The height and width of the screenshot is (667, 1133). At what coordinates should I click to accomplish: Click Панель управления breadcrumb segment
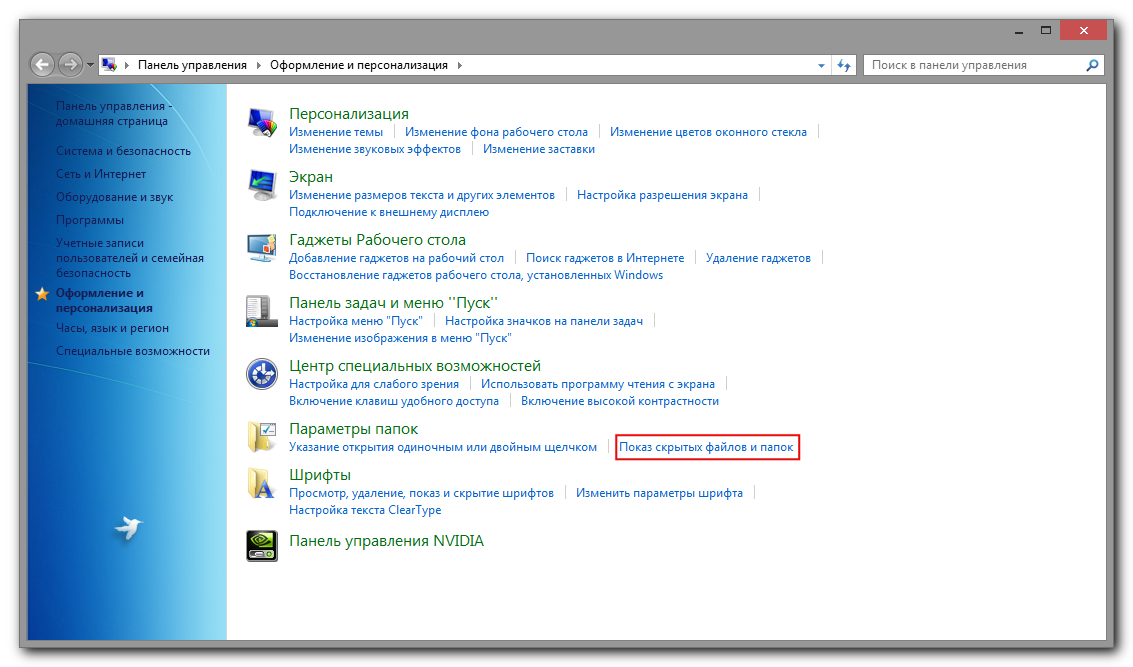(192, 65)
